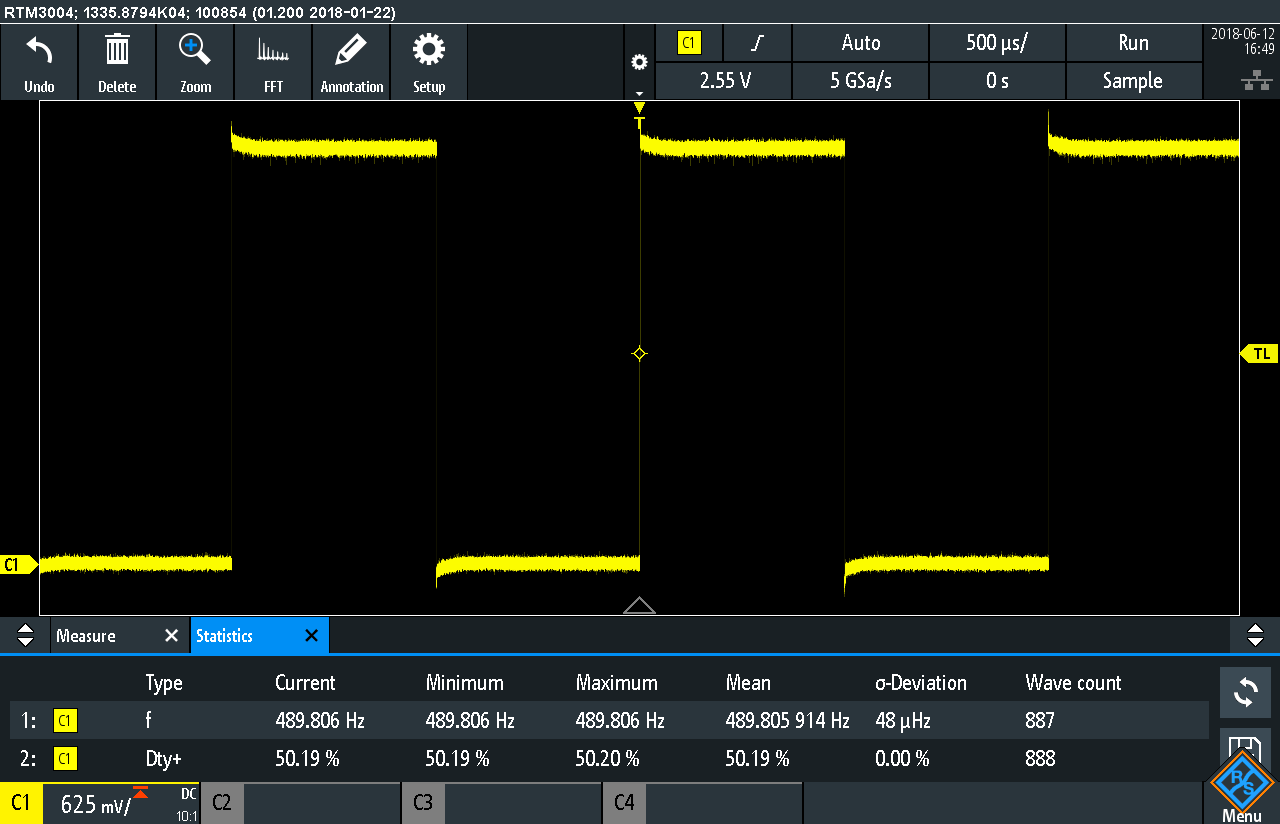Reset statistics with the refresh icon

click(x=1245, y=691)
